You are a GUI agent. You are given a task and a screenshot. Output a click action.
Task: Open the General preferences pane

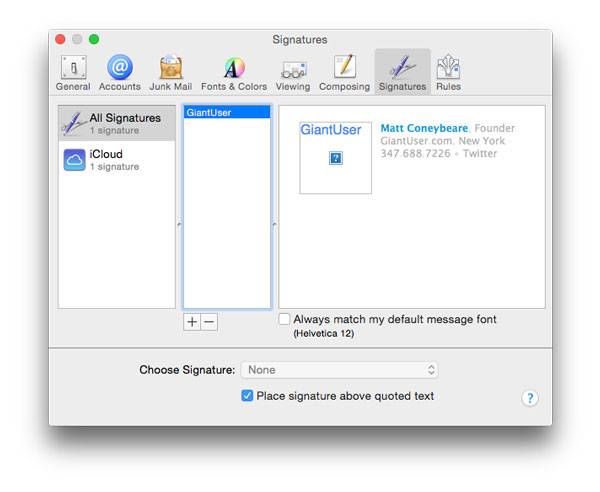point(73,72)
